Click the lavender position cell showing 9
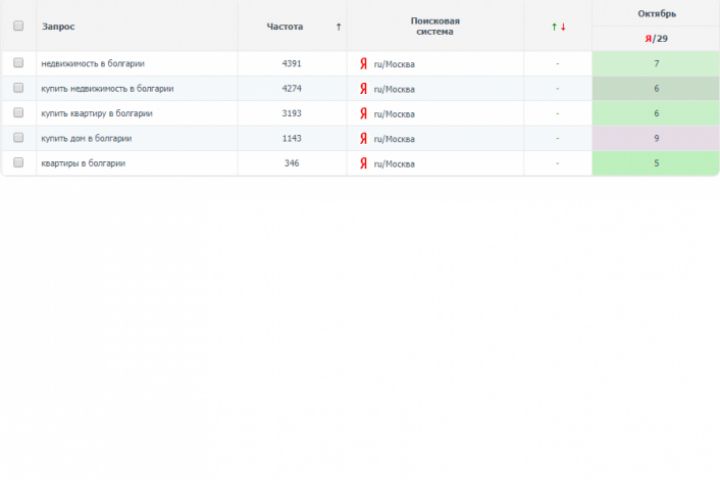This screenshot has width=720, height=480. [656, 139]
